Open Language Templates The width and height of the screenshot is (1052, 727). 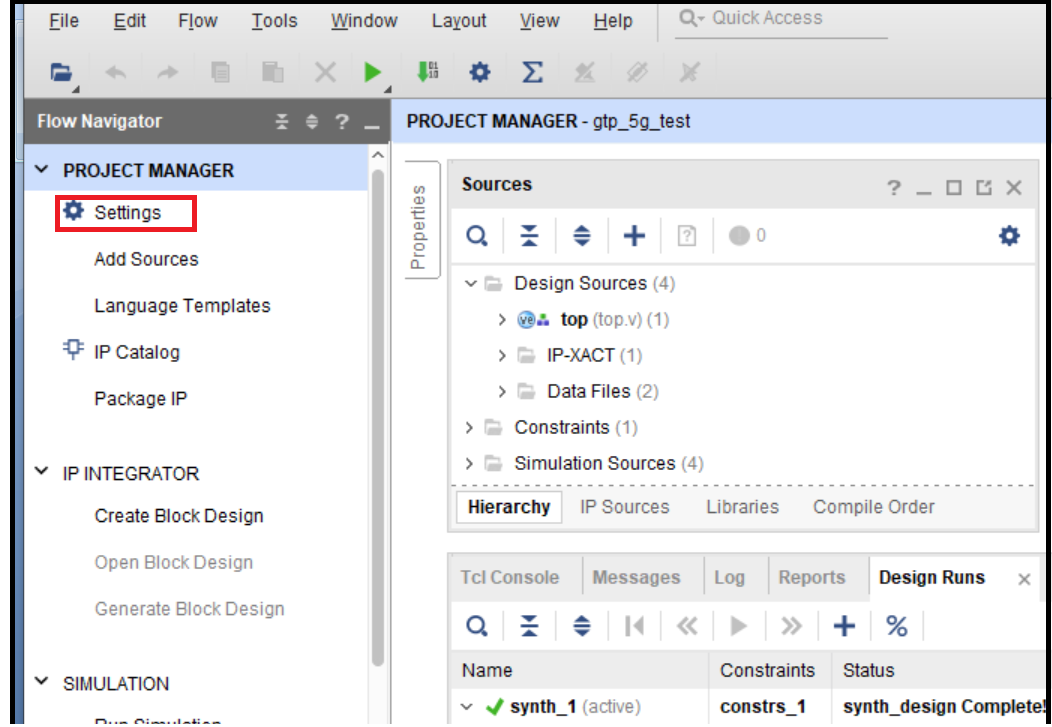(x=182, y=306)
